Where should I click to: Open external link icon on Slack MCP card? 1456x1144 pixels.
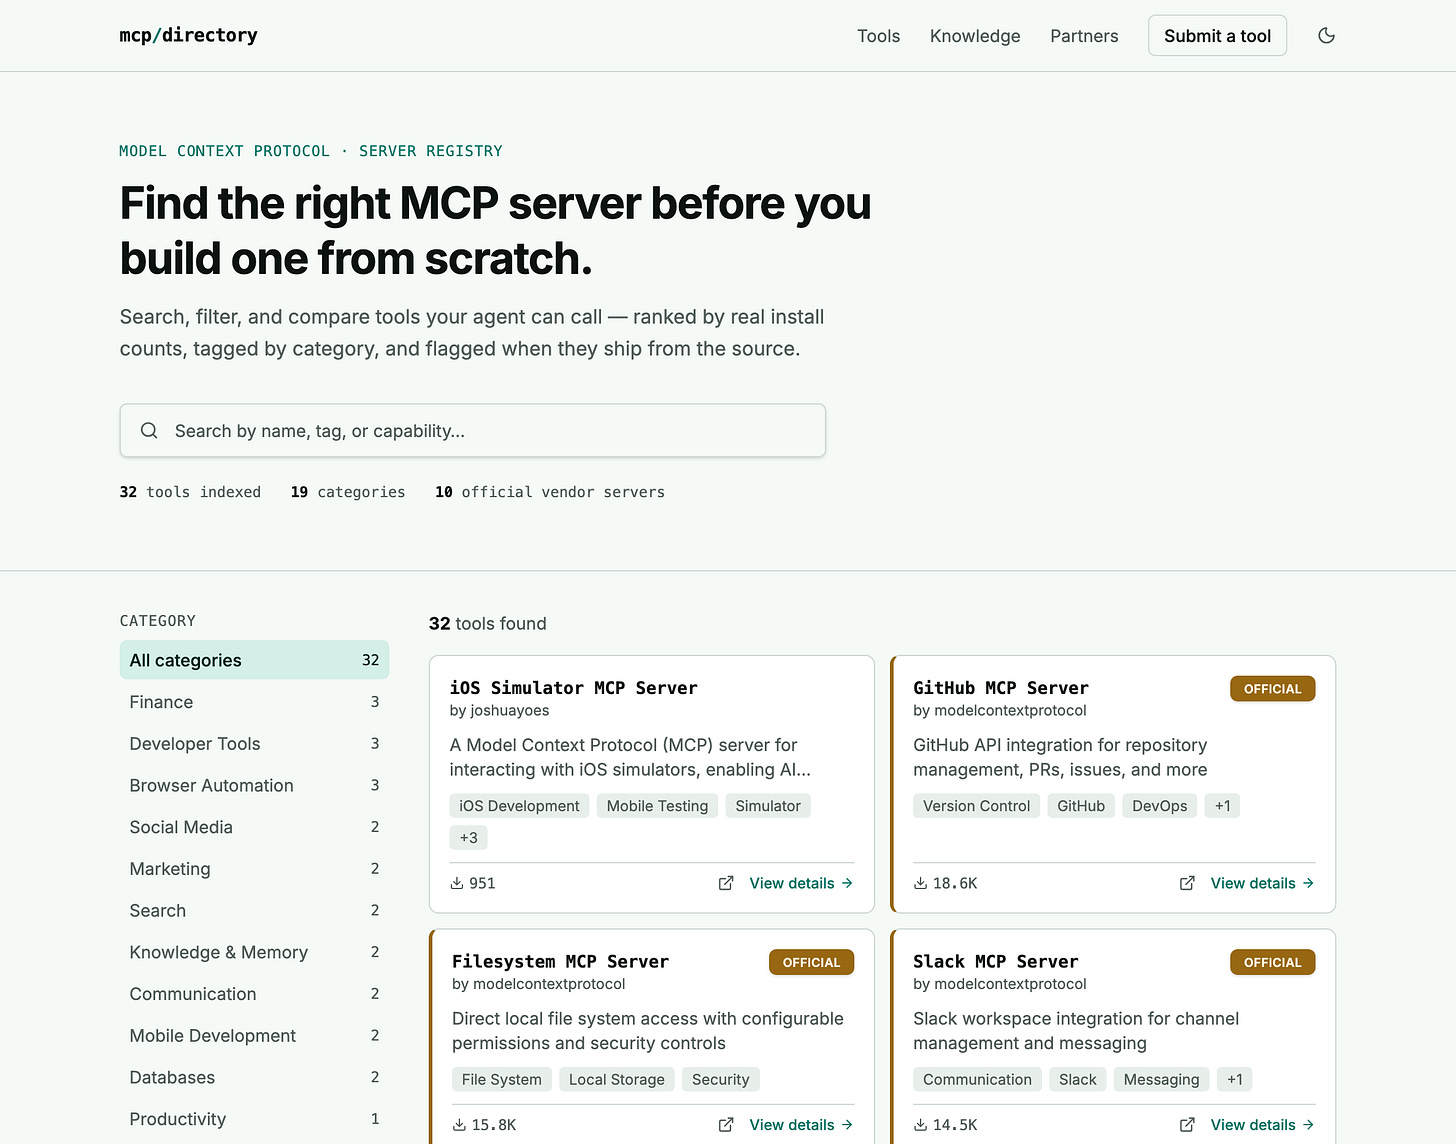point(1187,1125)
